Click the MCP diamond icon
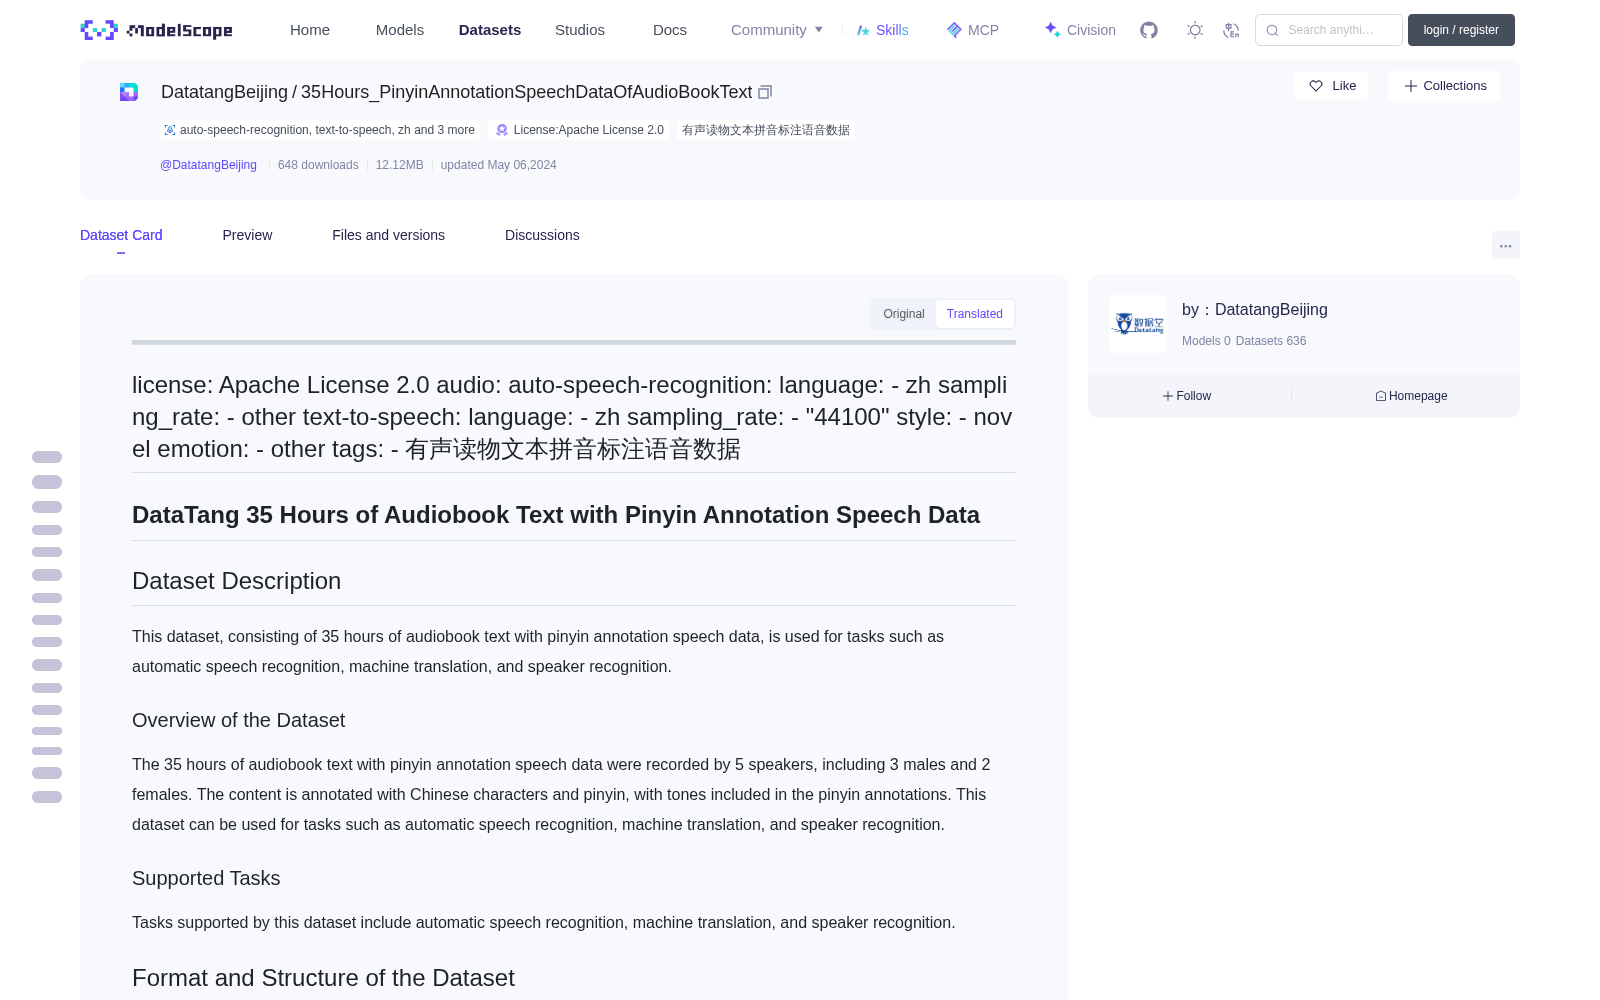The image size is (1600, 1000). 954,30
